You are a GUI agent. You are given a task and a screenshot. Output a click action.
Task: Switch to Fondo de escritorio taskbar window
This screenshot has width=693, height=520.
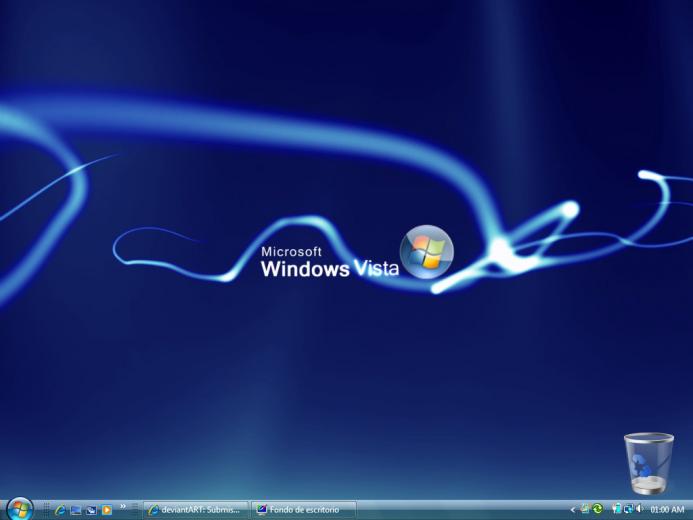pyautogui.click(x=304, y=510)
